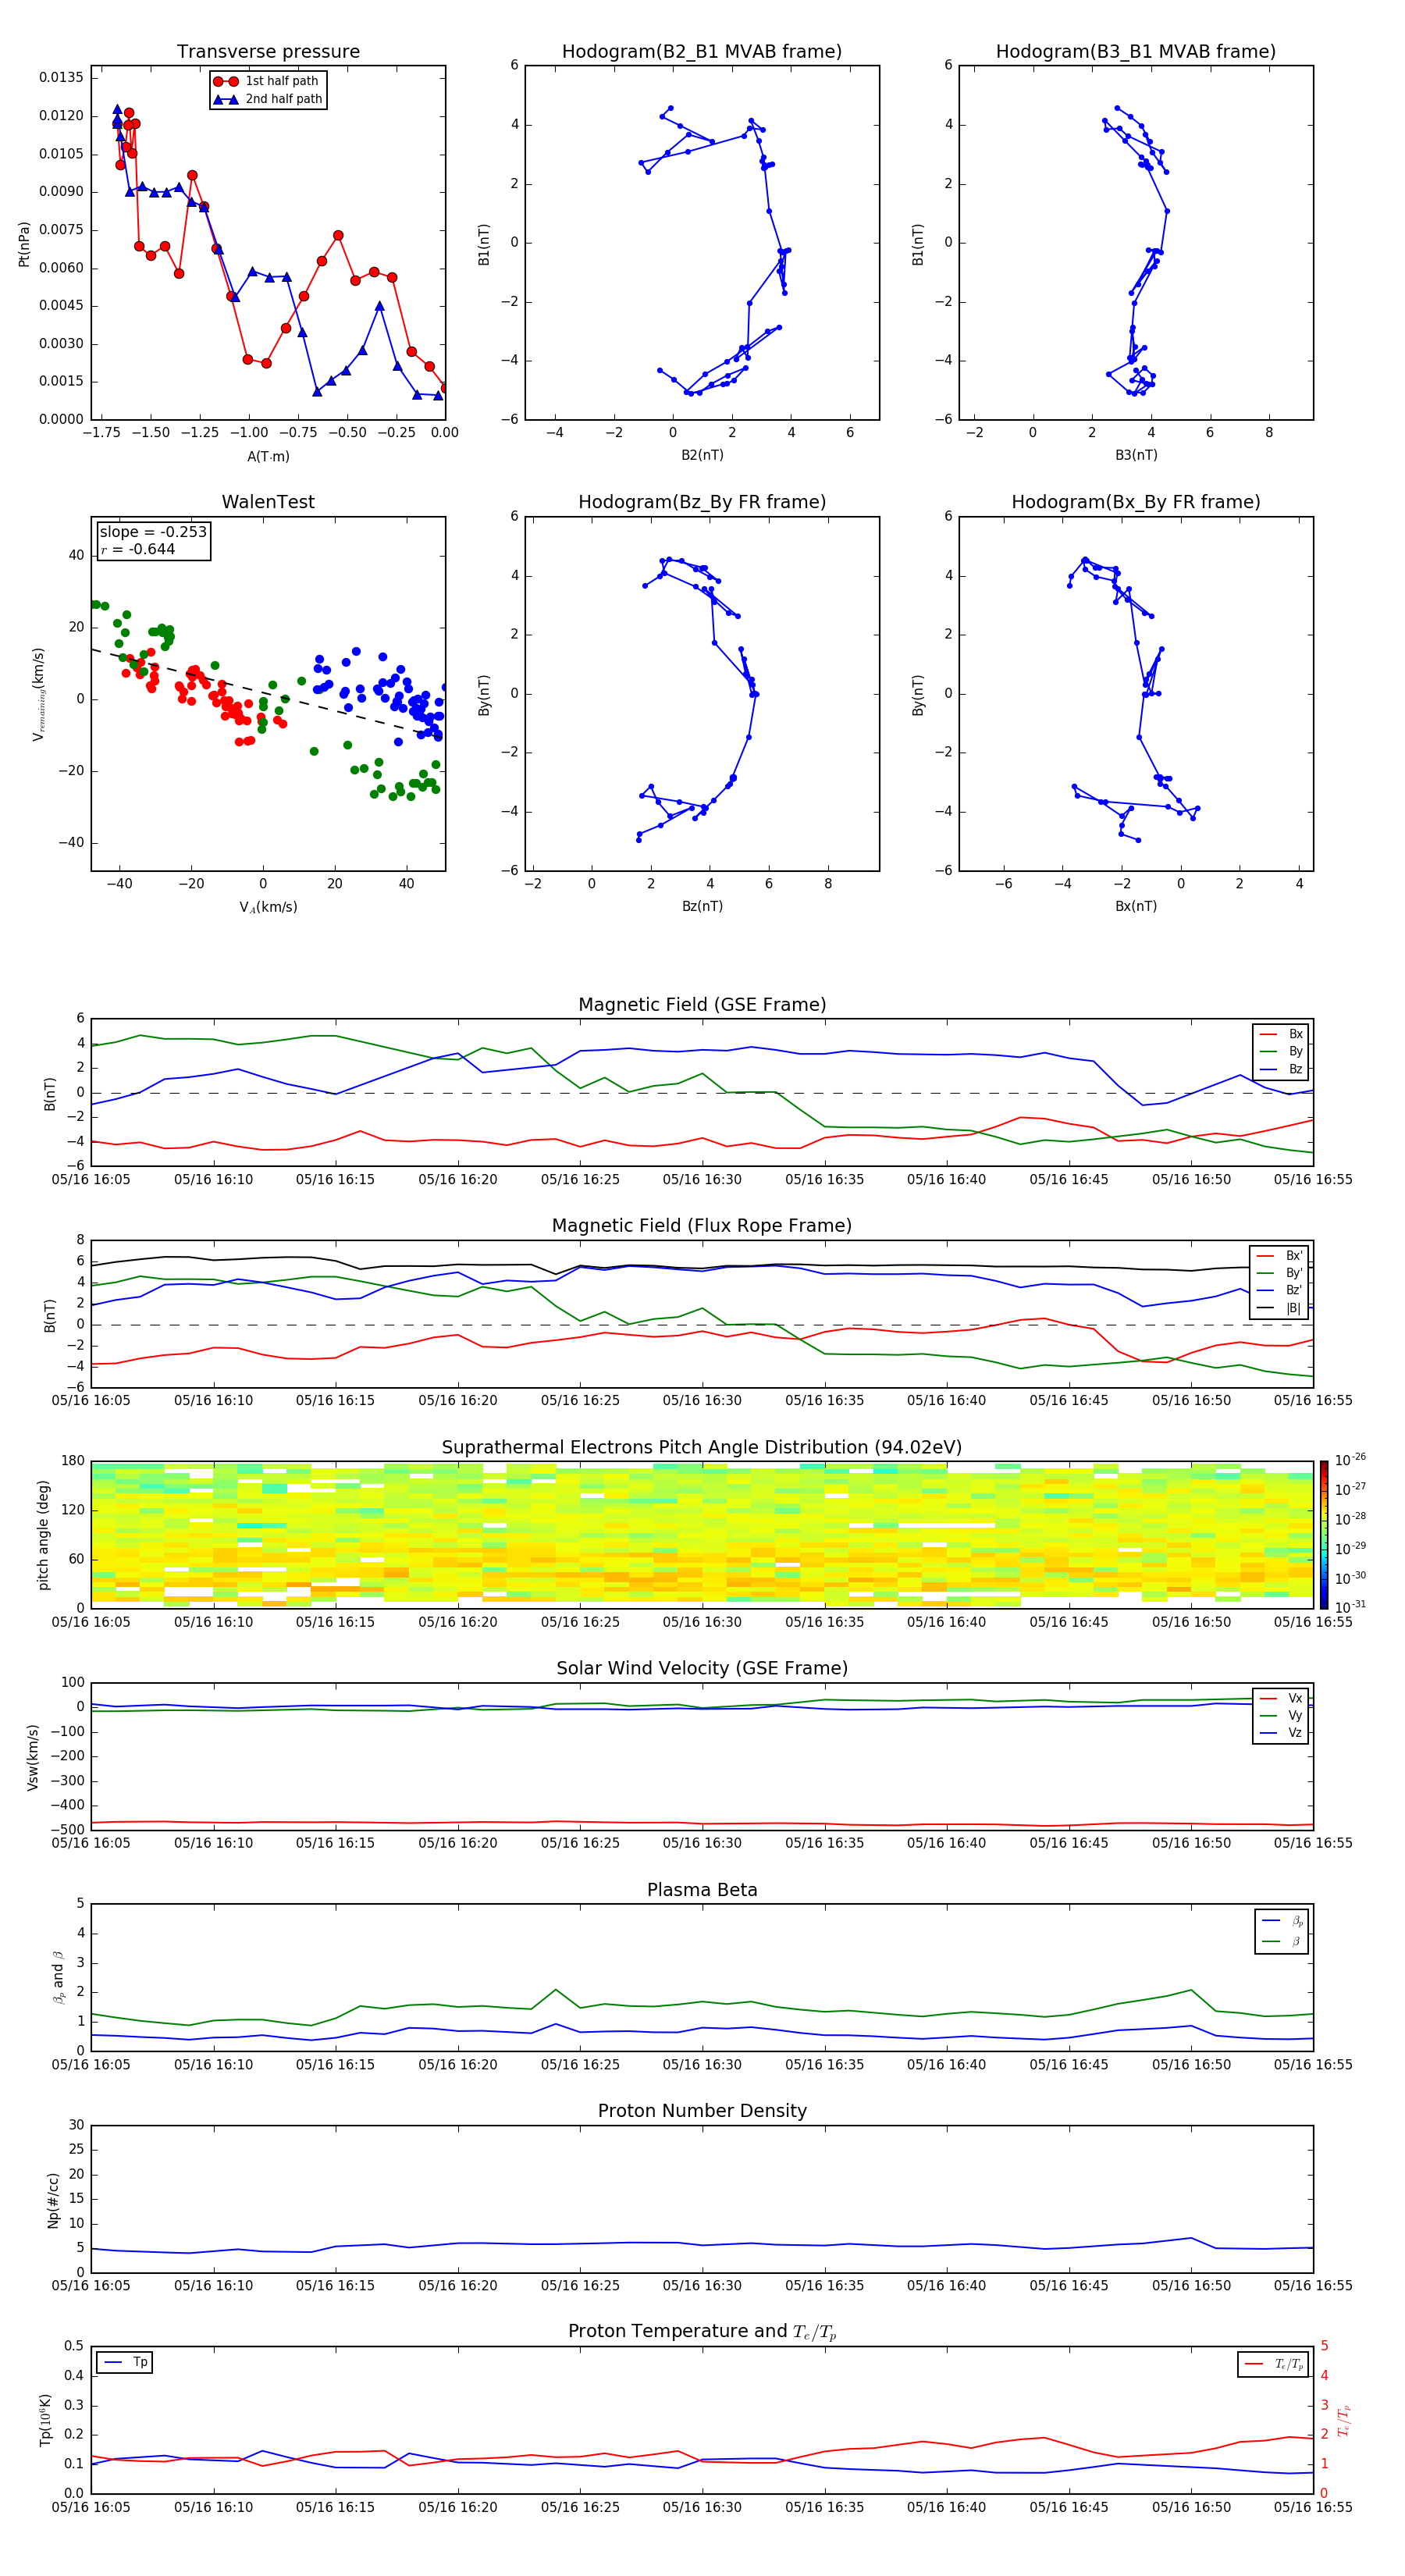Select the By' entry in the flux rope legend
This screenshot has width=1405, height=2576.
tap(1279, 1273)
